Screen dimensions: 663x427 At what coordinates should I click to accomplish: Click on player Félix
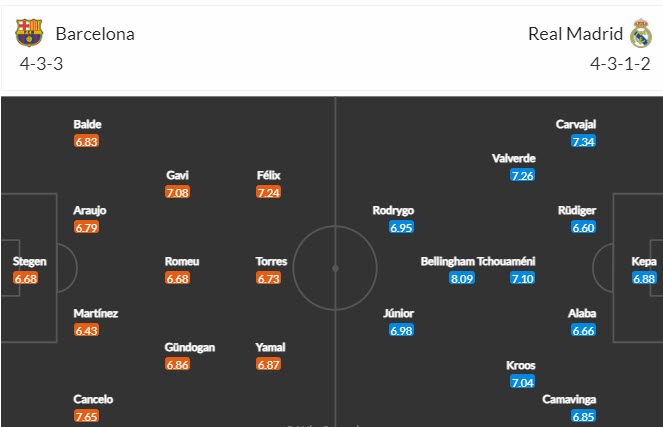pos(268,176)
